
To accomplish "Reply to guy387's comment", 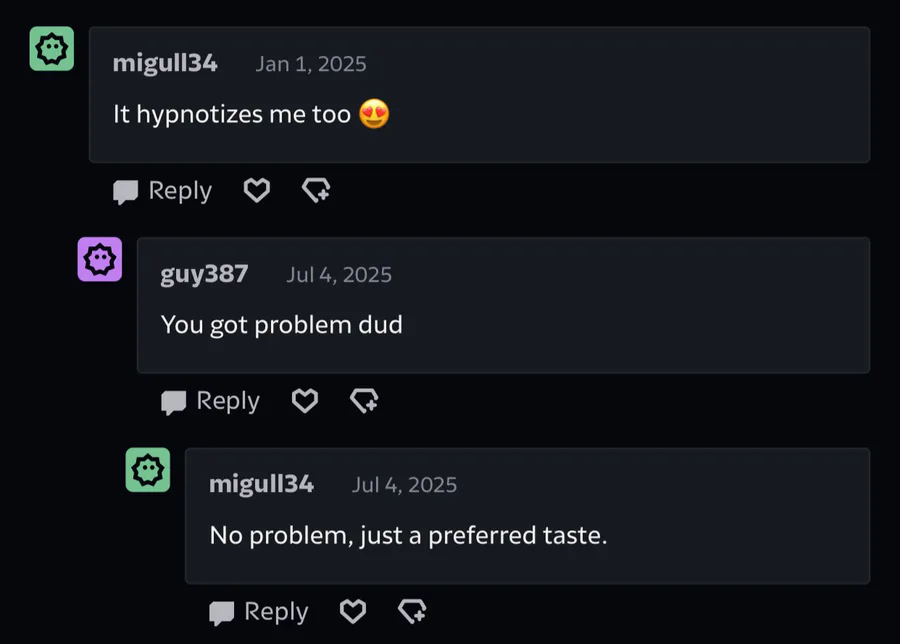I will (x=211, y=402).
